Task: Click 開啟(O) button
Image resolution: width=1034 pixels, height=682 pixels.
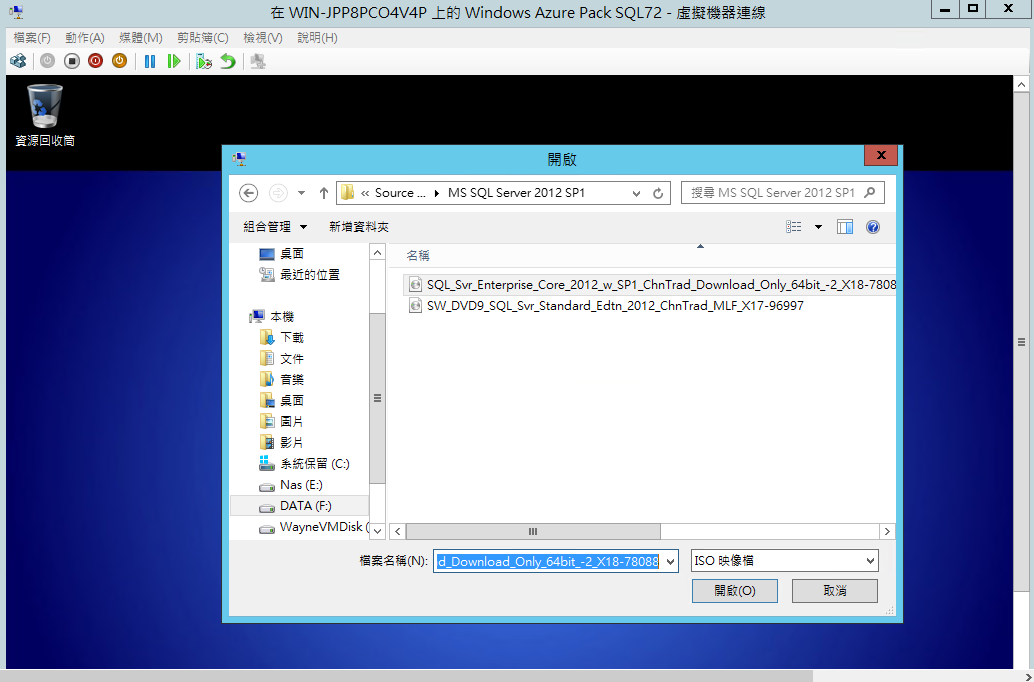Action: (735, 590)
